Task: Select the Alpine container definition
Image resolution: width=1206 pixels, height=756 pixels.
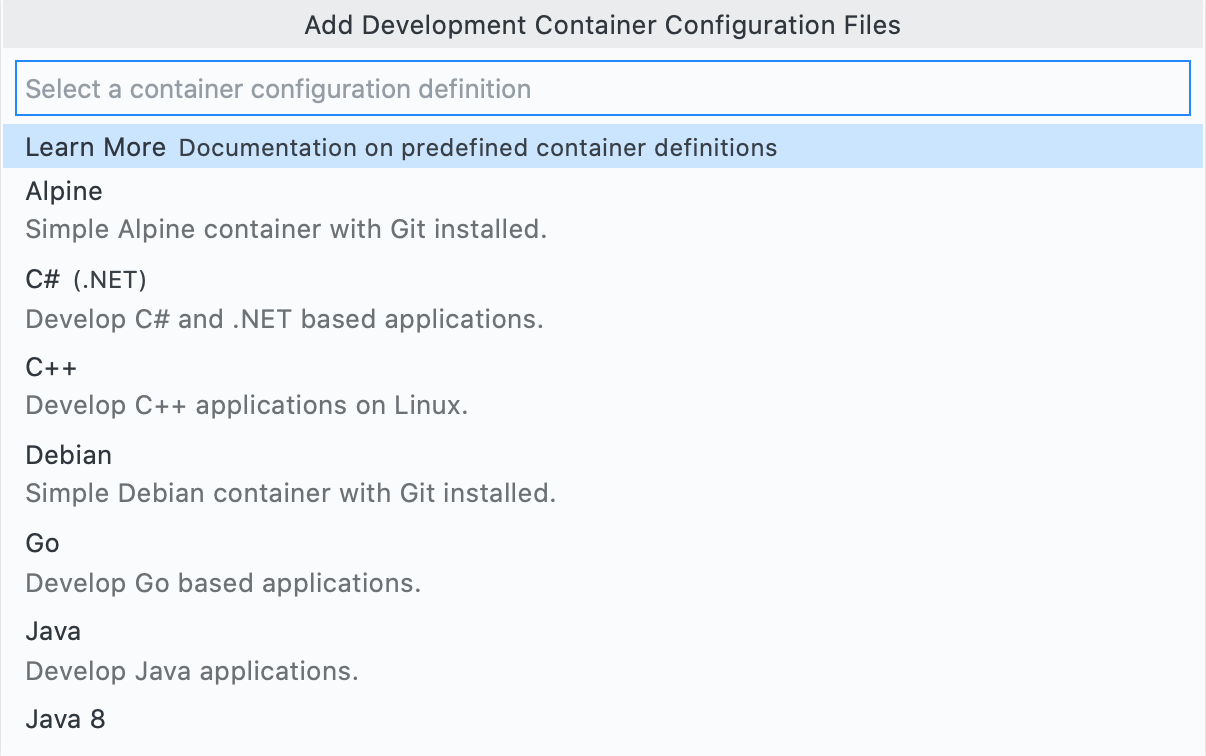Action: [x=63, y=191]
